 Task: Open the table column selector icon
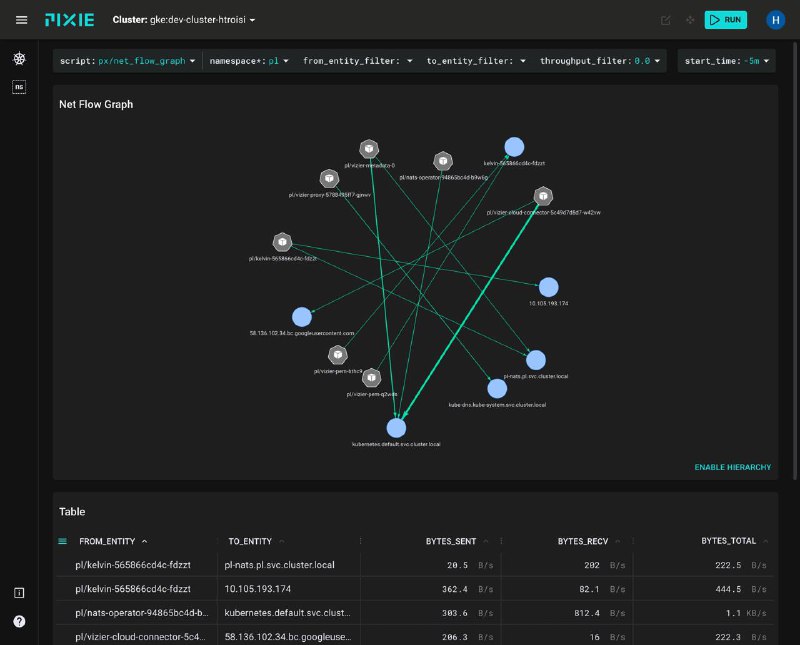click(x=62, y=541)
